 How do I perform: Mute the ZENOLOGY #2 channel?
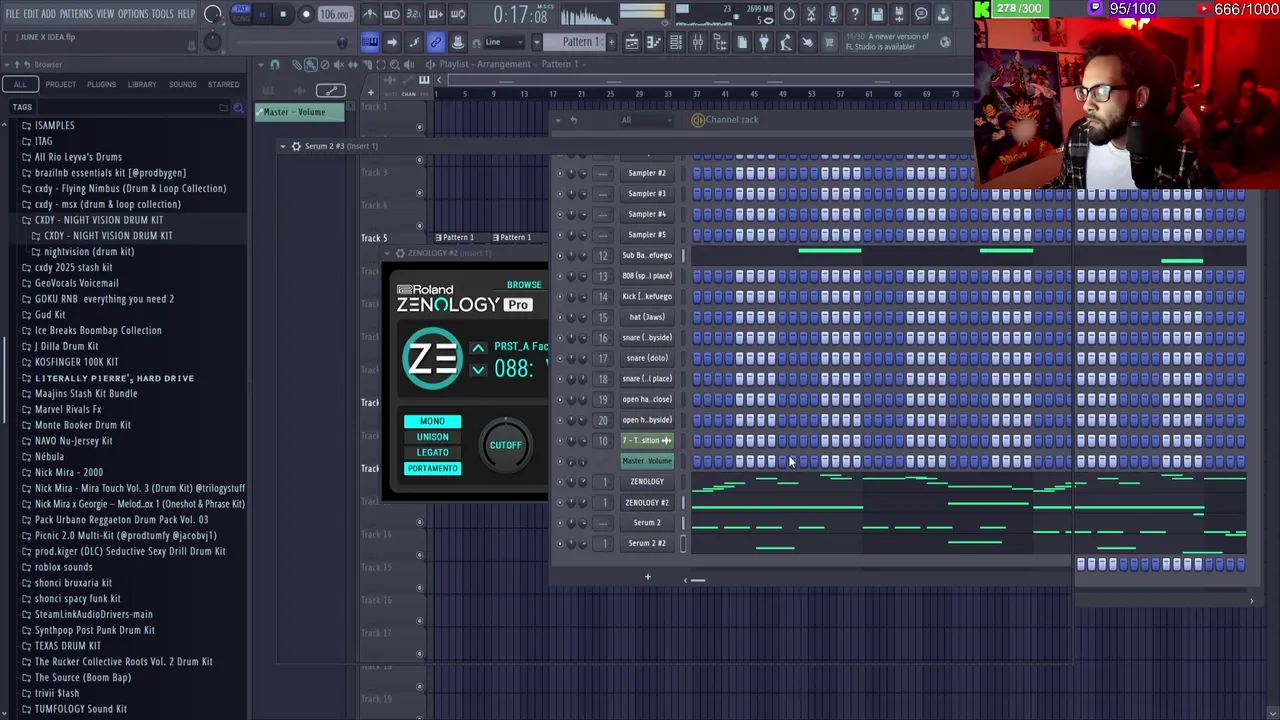(560, 502)
